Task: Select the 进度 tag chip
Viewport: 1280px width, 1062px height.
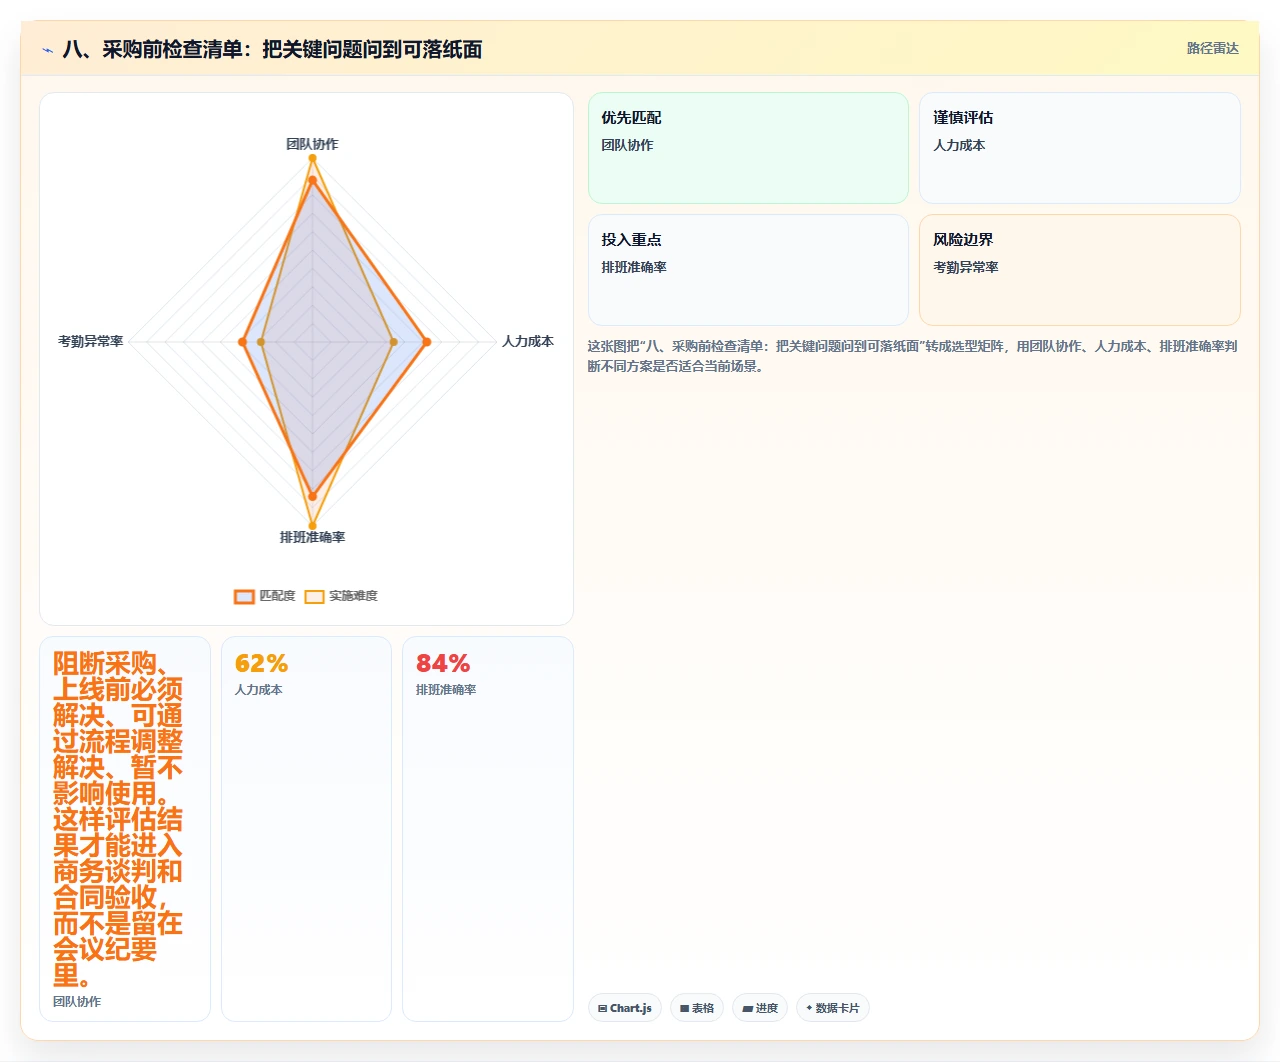Action: [760, 1008]
